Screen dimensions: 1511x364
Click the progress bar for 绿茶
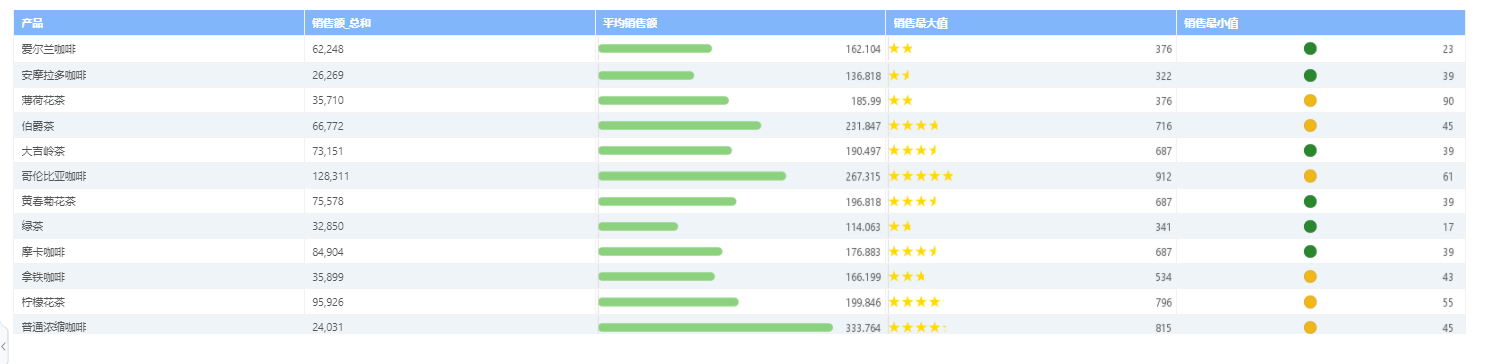coord(638,227)
